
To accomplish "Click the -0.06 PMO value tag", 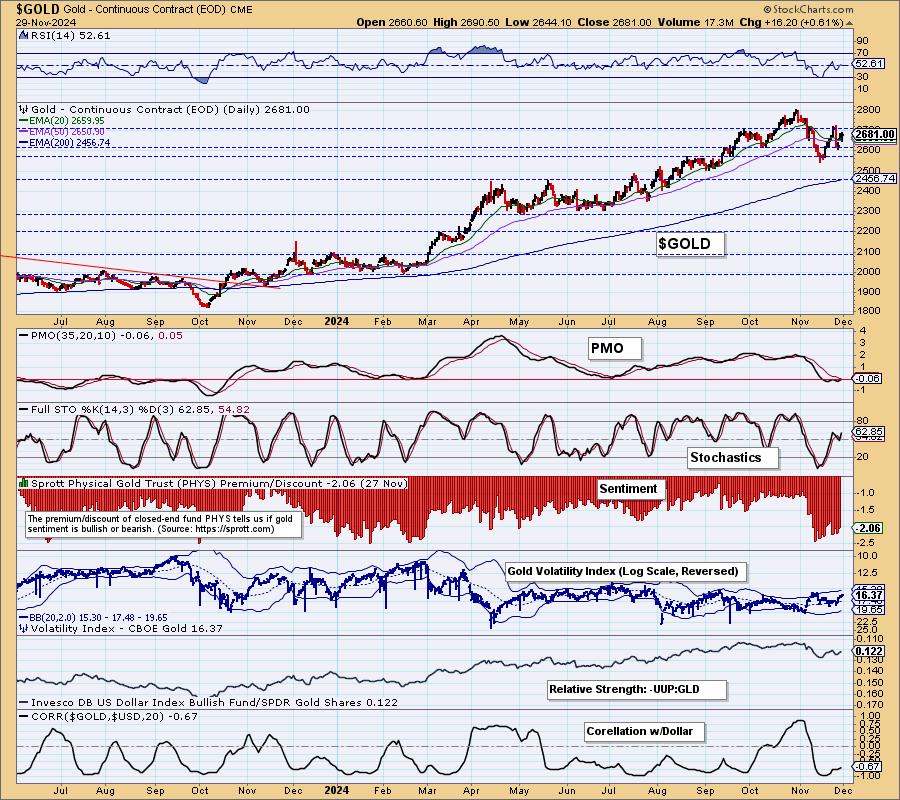I will (868, 378).
